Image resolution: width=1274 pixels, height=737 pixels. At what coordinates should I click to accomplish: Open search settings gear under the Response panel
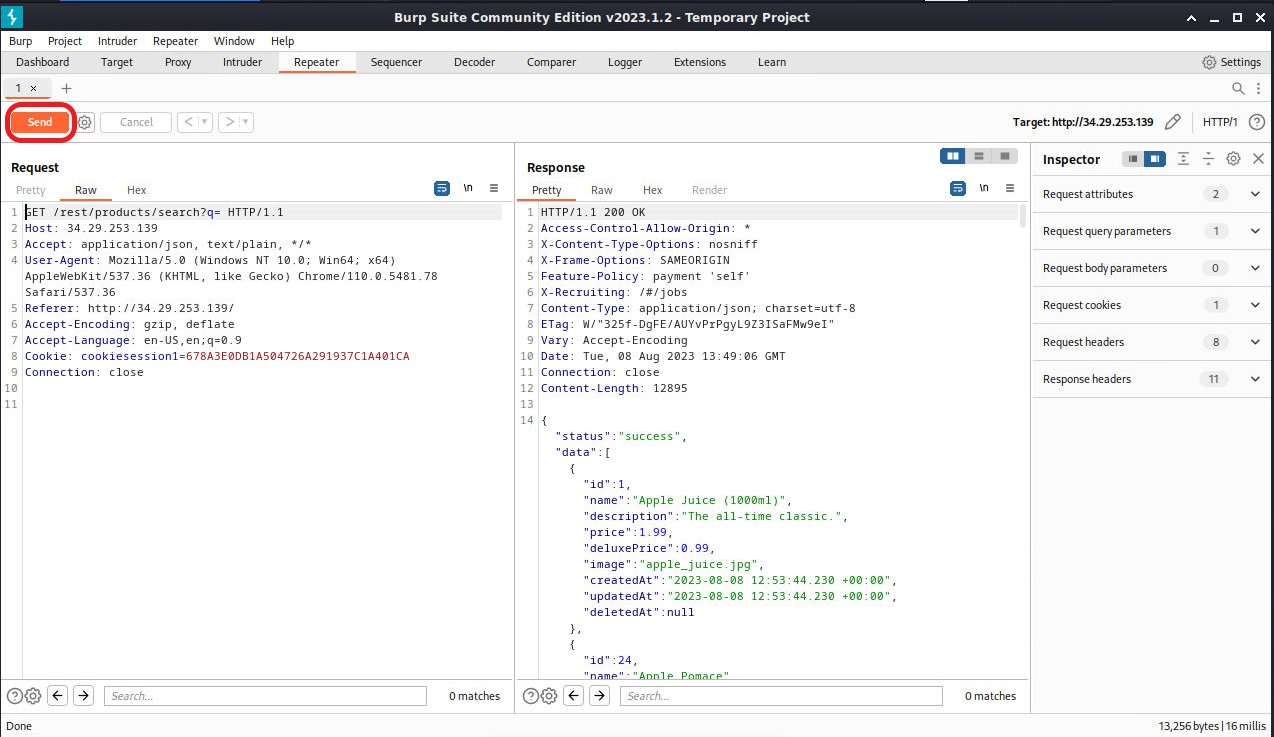point(548,696)
